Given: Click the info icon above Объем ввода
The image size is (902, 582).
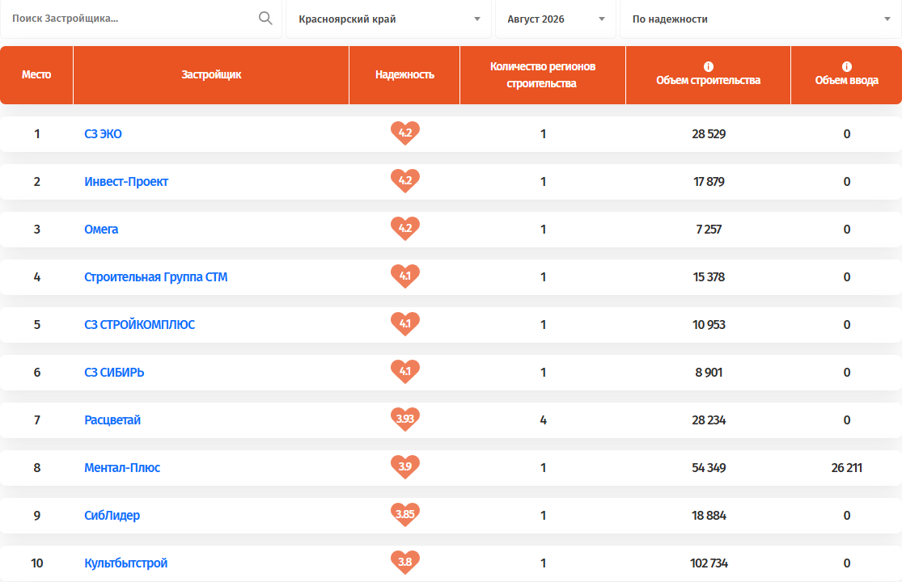Looking at the screenshot, I should point(846,66).
